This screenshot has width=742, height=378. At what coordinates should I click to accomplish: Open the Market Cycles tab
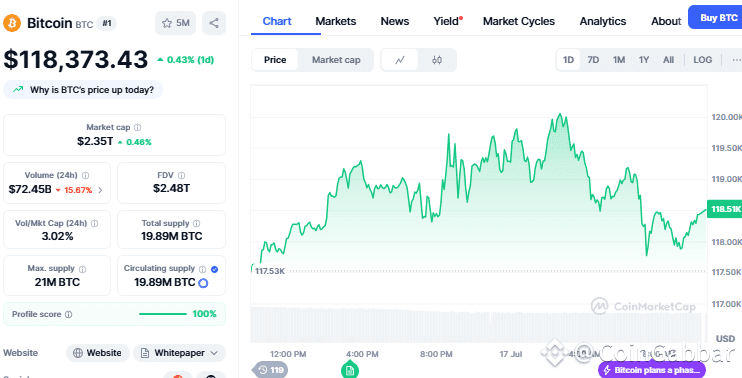(x=519, y=21)
